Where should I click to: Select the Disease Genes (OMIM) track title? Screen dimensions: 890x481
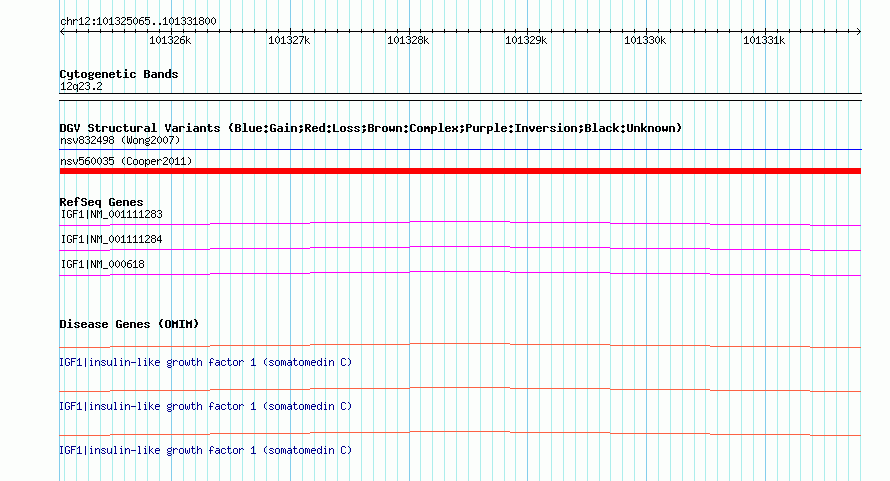coord(129,324)
